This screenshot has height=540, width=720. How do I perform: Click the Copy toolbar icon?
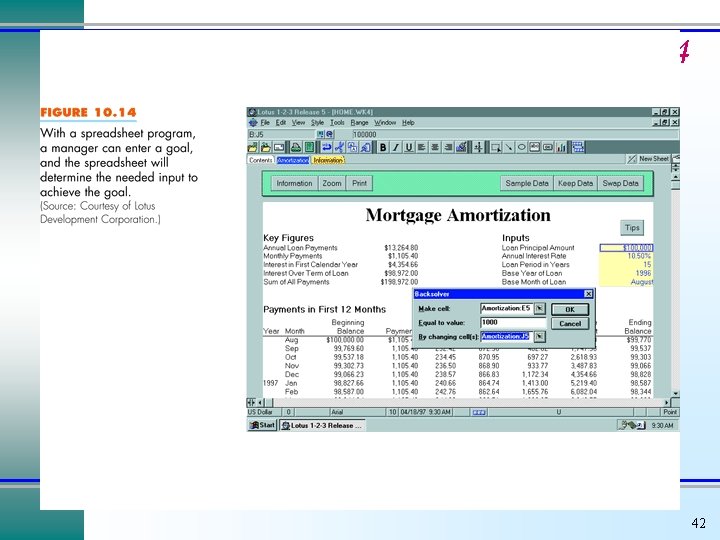tap(352, 147)
